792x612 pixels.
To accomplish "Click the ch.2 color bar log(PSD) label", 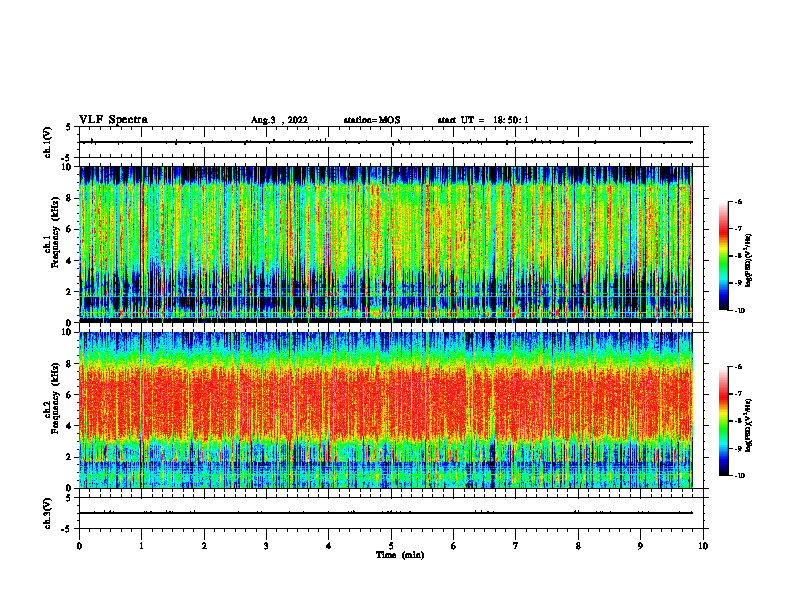I will (748, 426).
